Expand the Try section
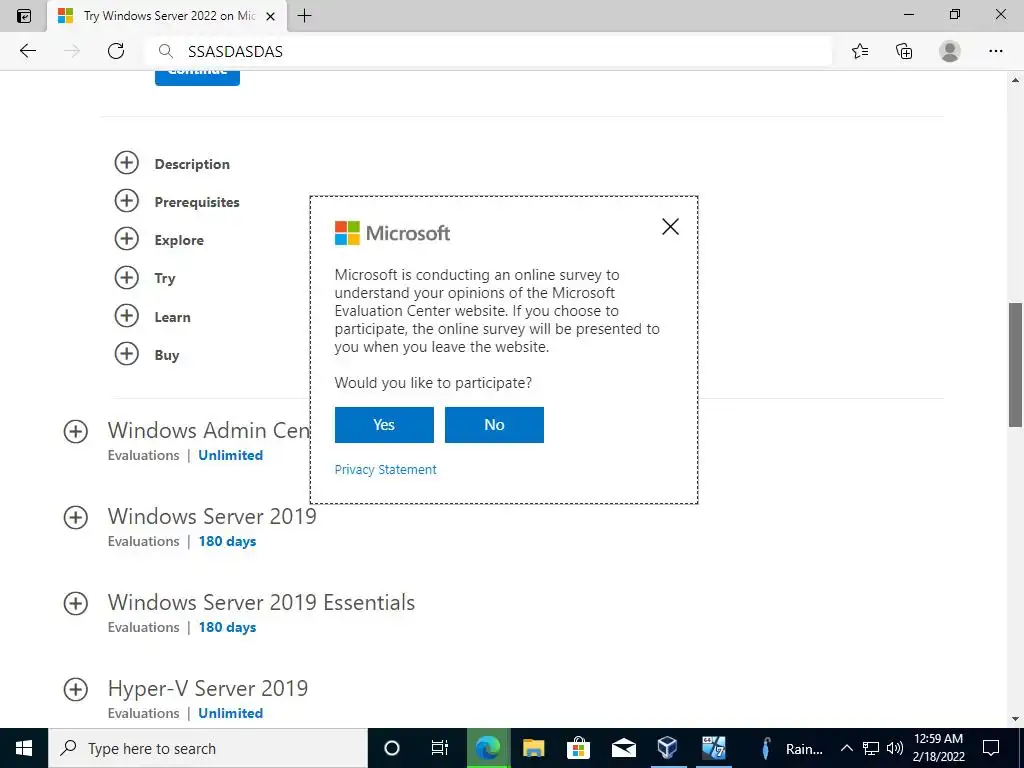 [x=127, y=278]
